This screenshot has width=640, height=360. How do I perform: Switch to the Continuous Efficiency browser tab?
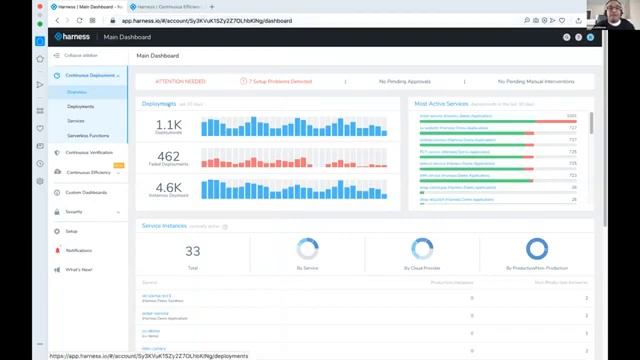[x=167, y=7]
